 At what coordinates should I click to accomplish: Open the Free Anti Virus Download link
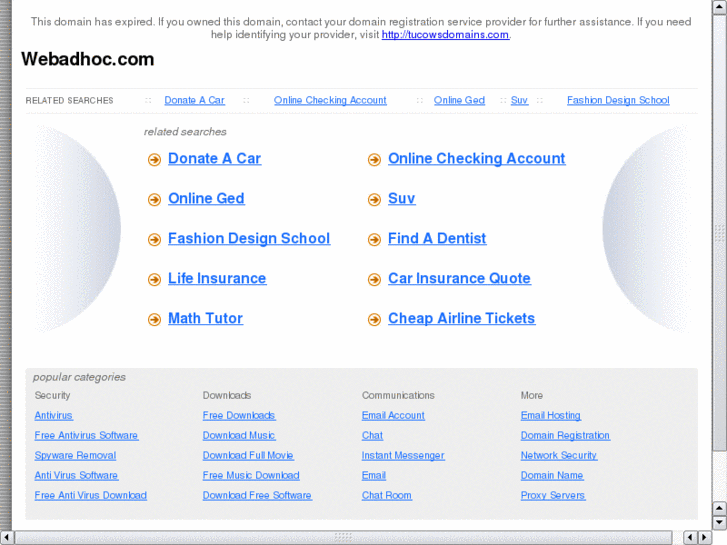(90, 495)
